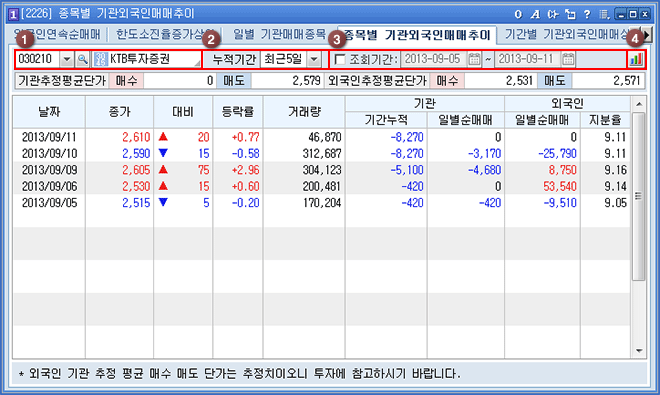
Task: Click the window link icon in title bar
Action: pos(570,14)
